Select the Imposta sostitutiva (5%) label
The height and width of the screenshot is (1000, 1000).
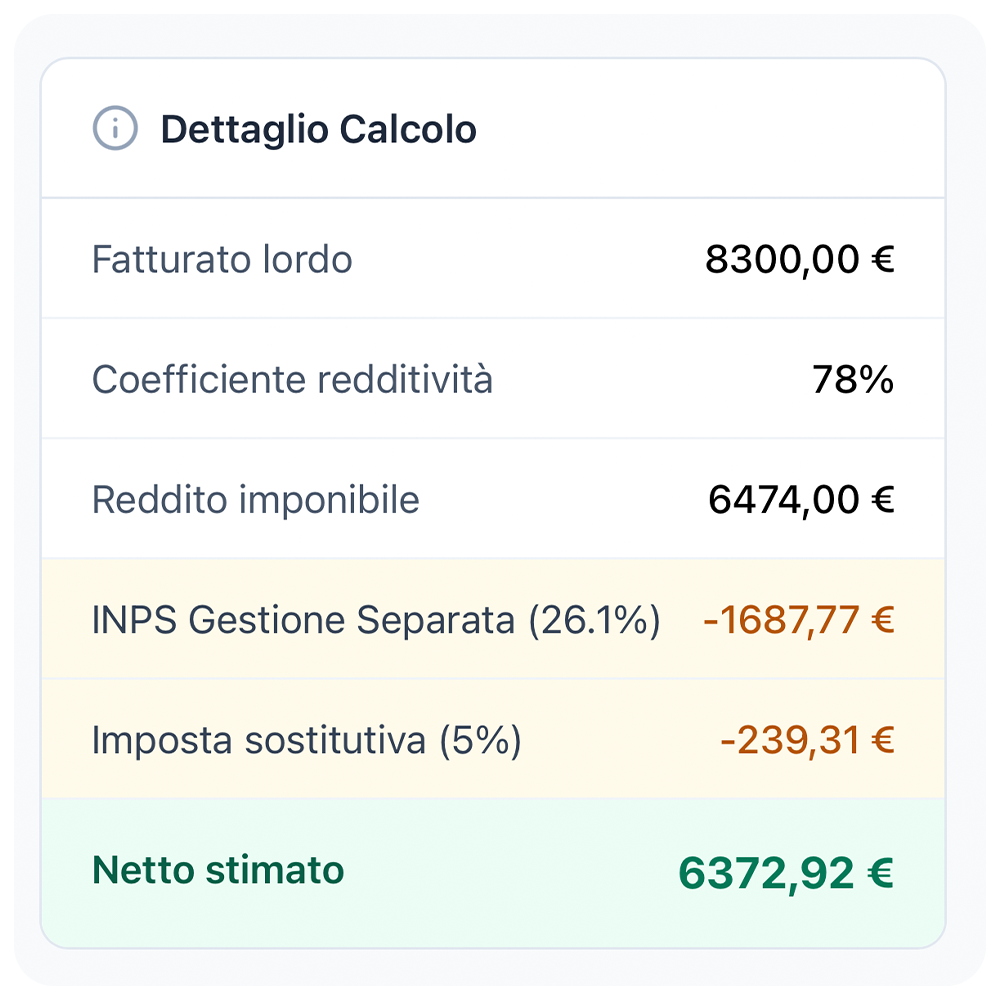coord(306,741)
